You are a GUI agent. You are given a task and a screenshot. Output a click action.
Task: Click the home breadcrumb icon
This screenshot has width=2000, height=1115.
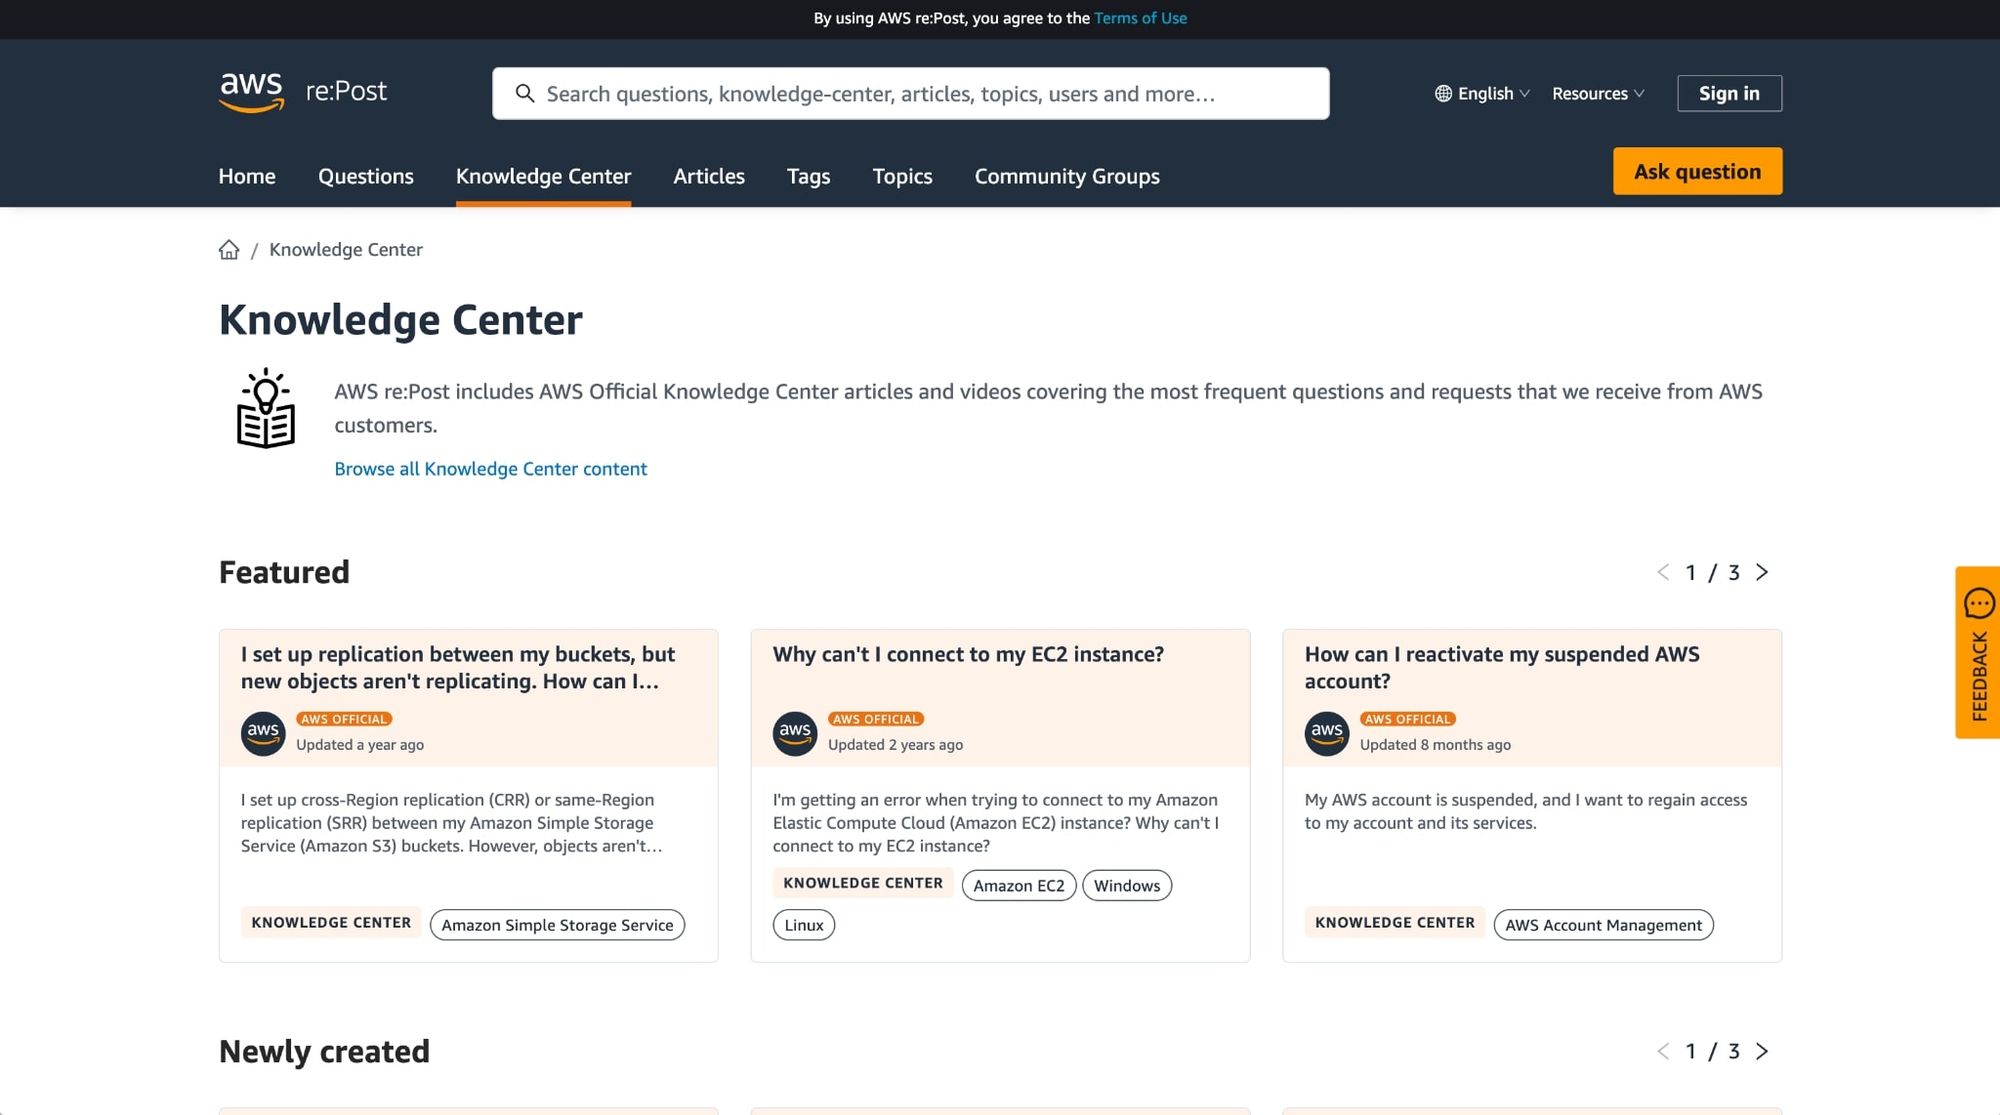point(229,250)
